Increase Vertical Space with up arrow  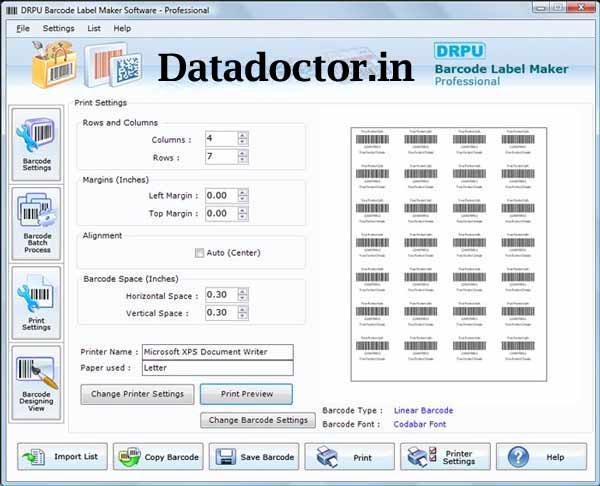(243, 309)
